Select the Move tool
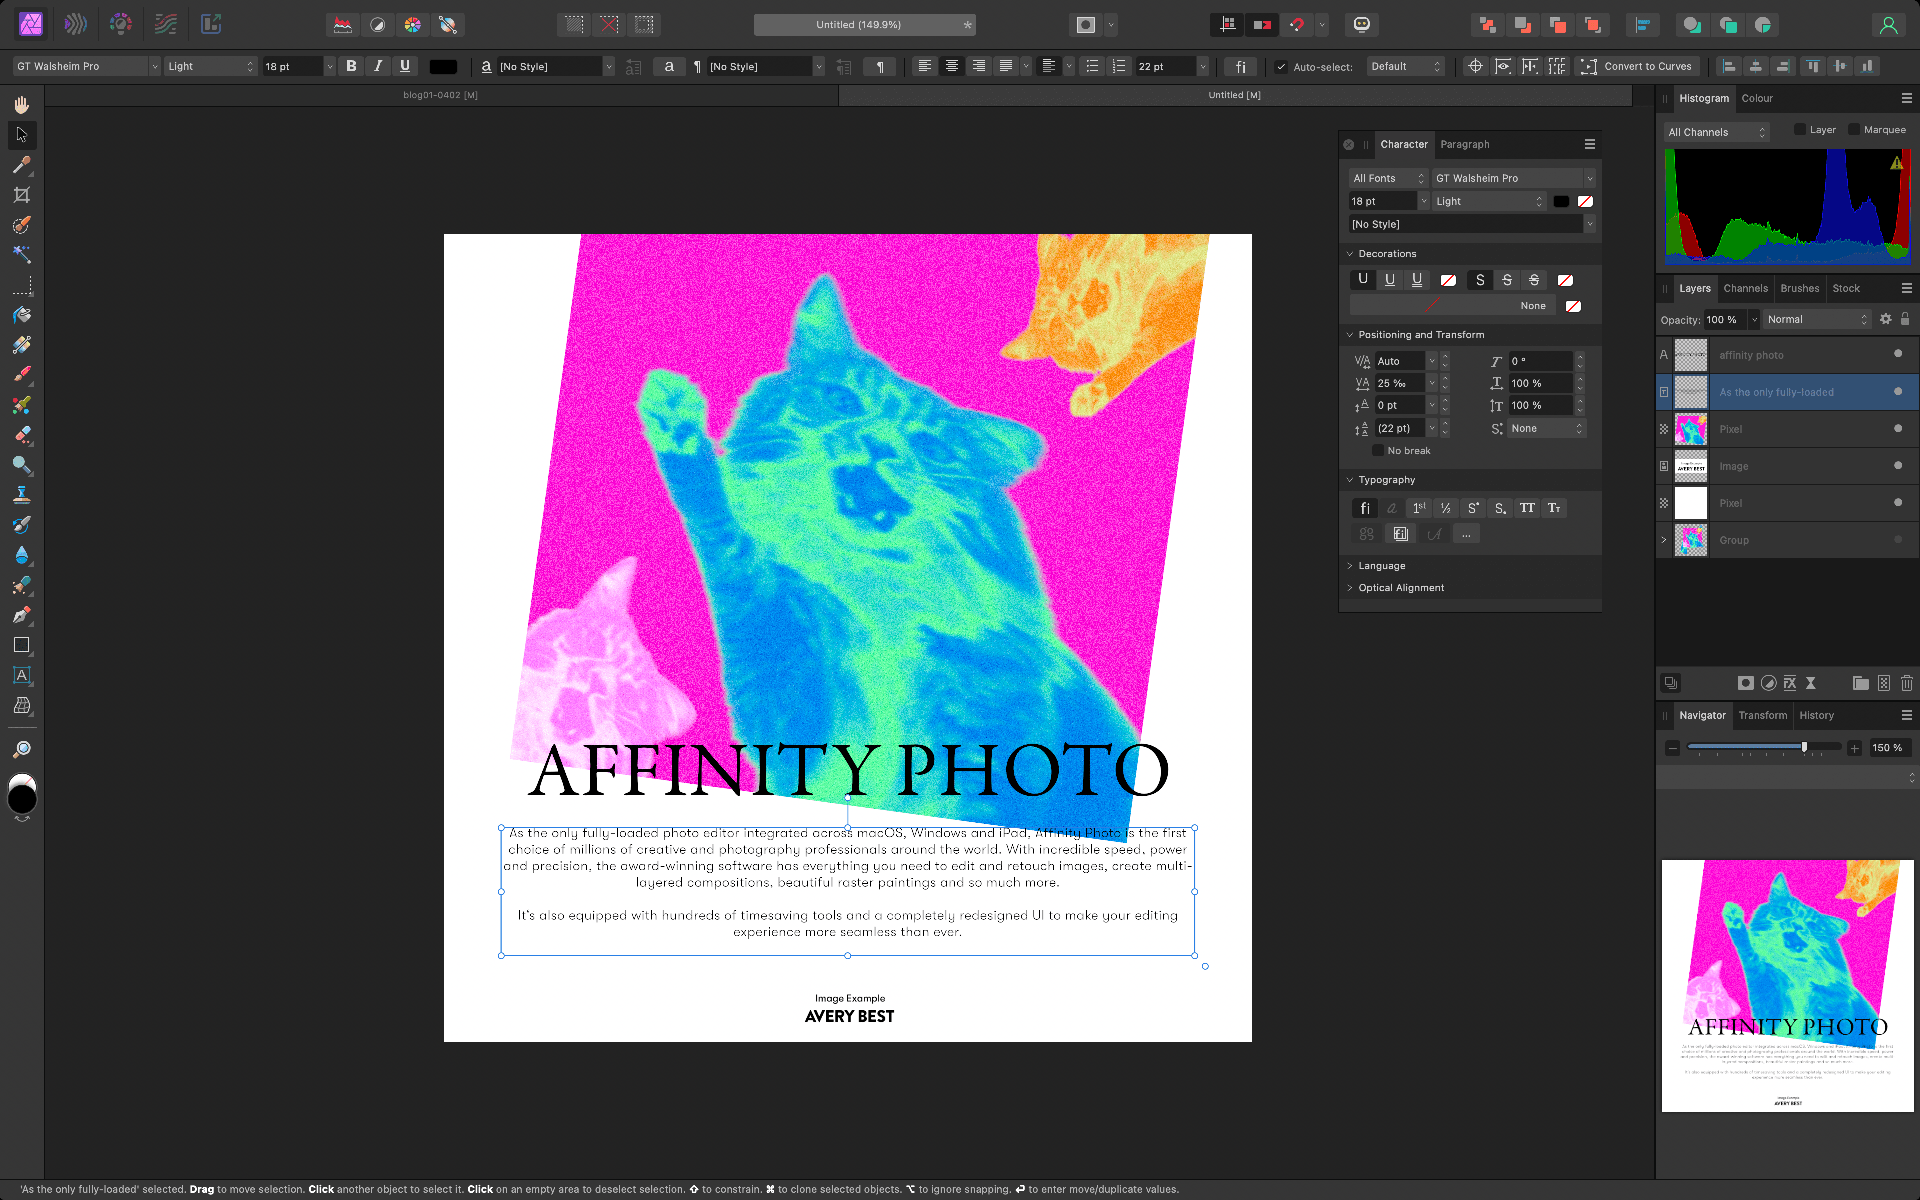The image size is (1920, 1200). coord(21,135)
